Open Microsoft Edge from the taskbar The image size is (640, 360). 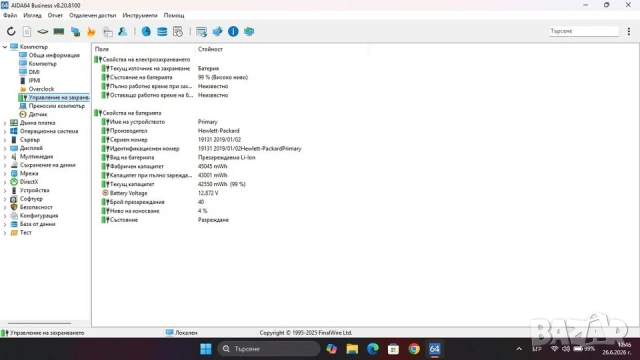pos(373,349)
